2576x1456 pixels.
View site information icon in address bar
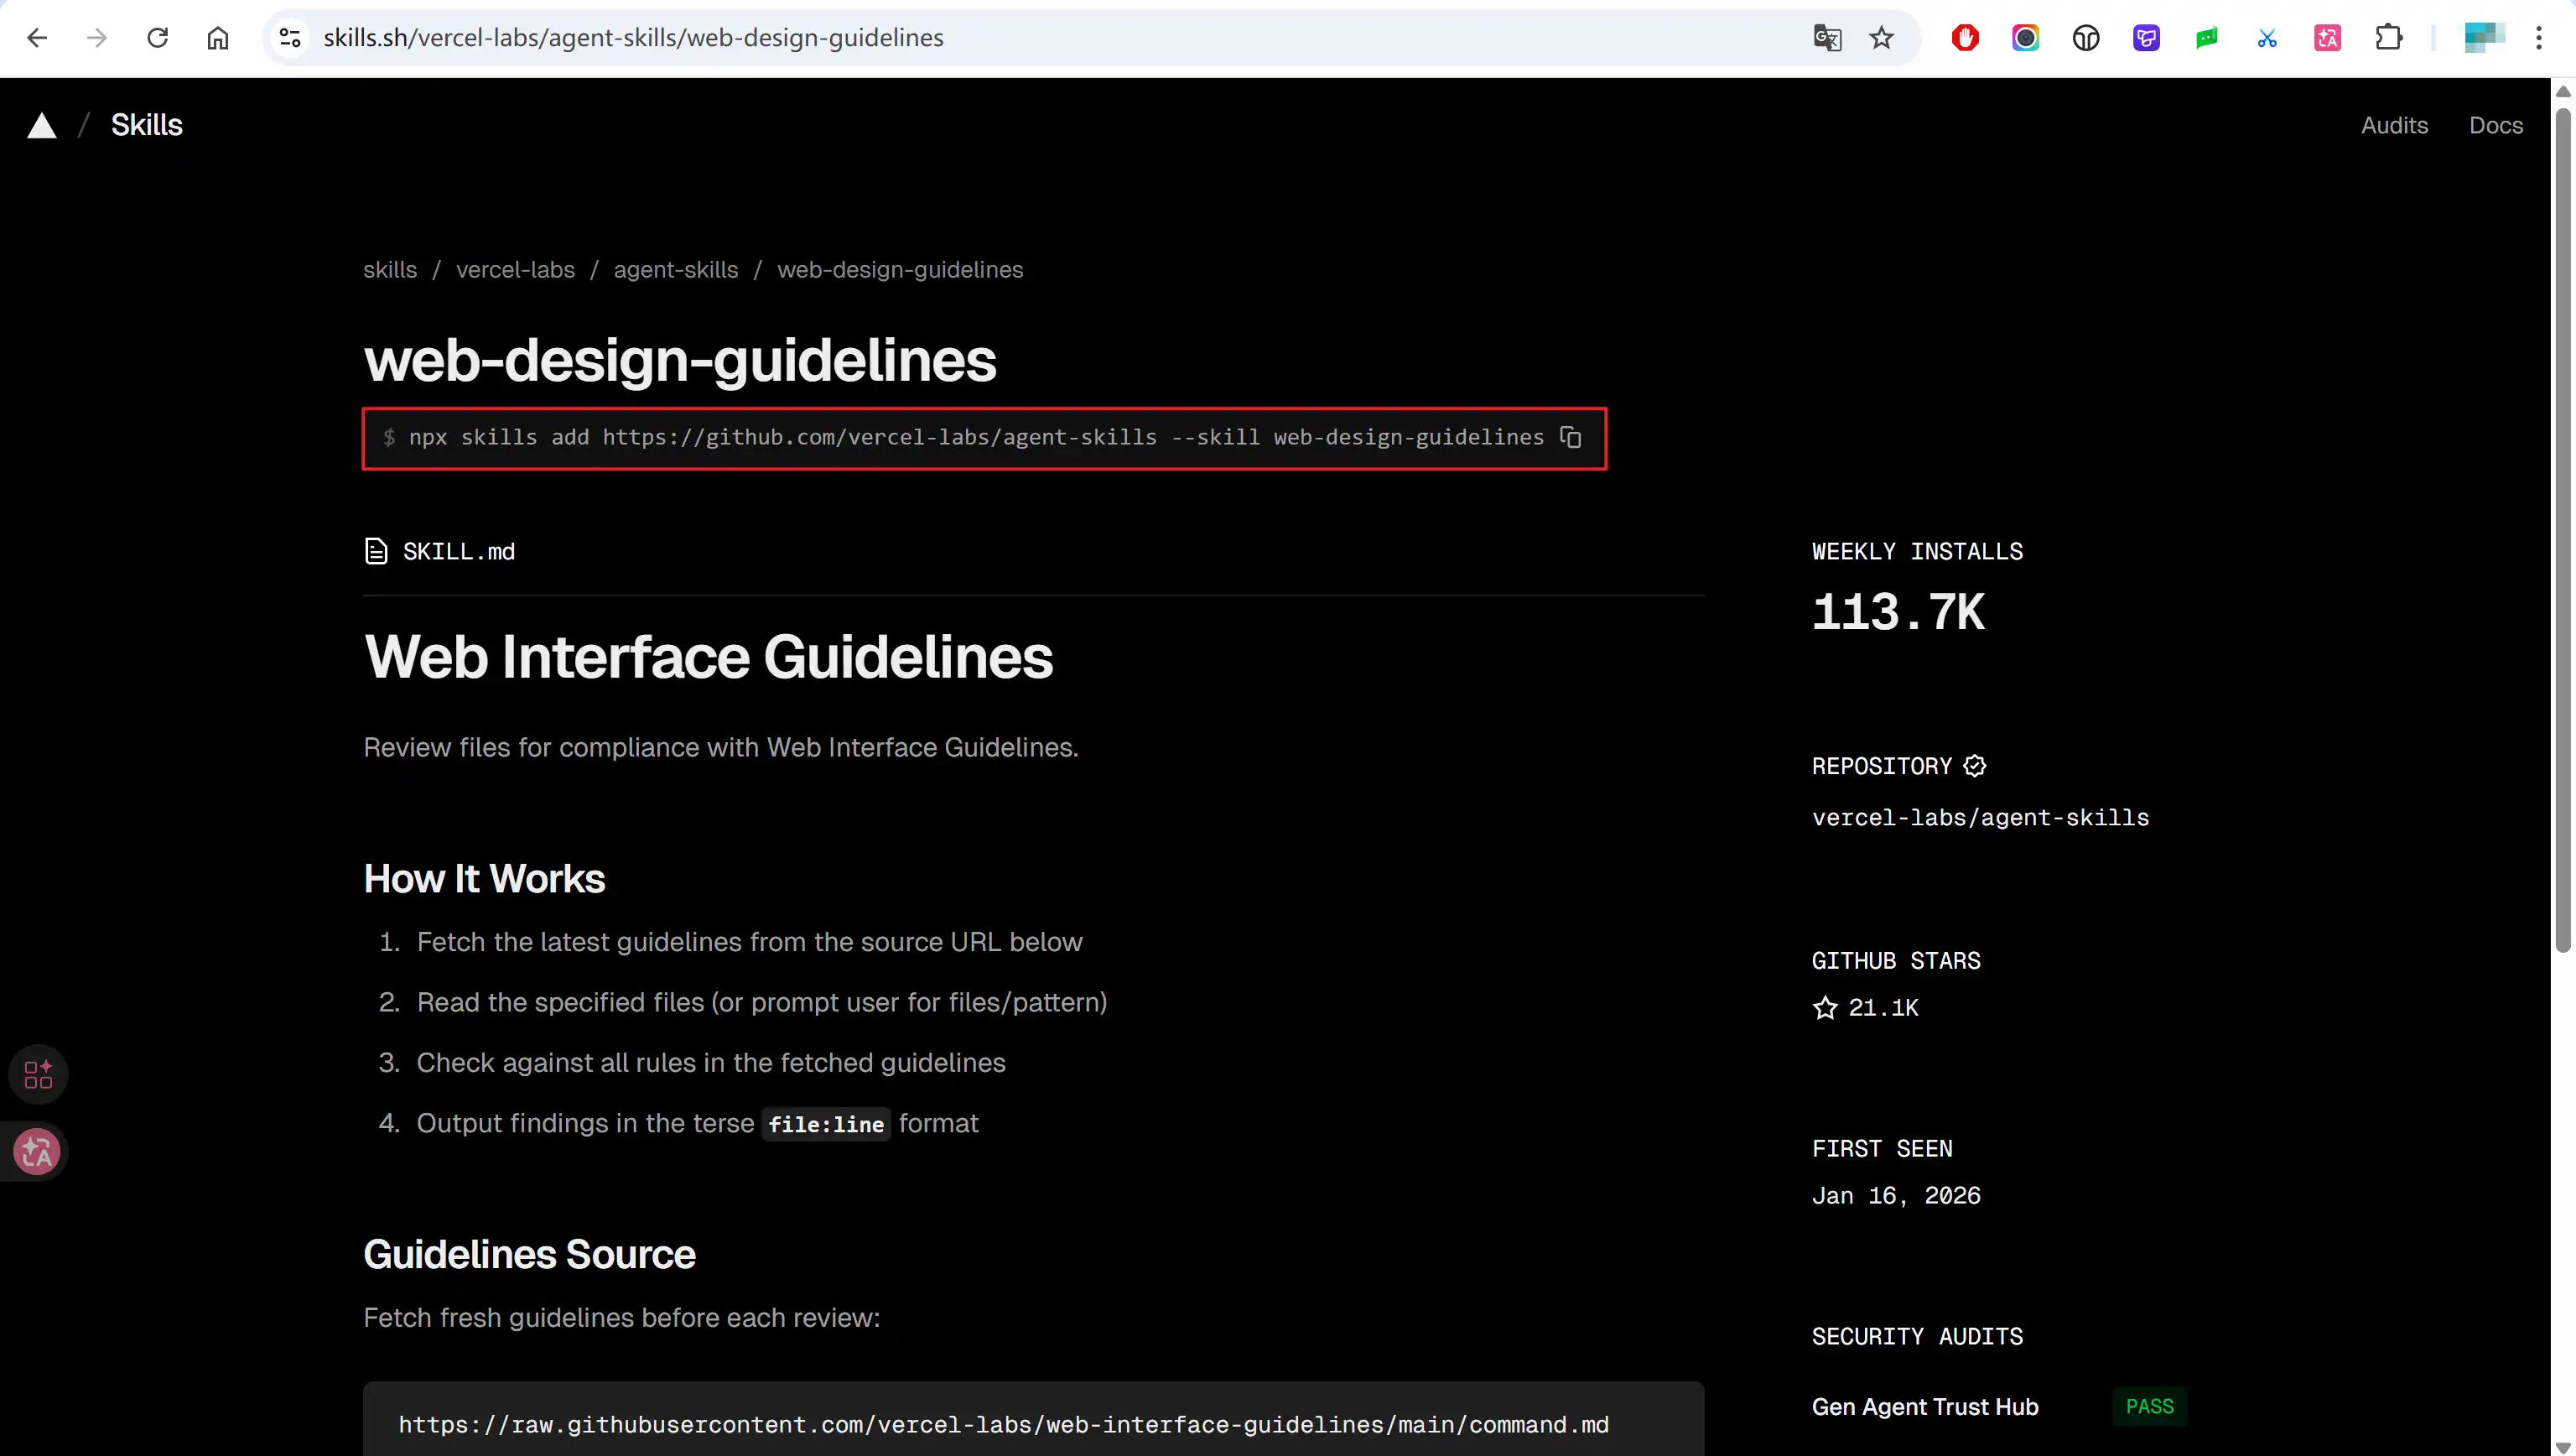[x=290, y=38]
